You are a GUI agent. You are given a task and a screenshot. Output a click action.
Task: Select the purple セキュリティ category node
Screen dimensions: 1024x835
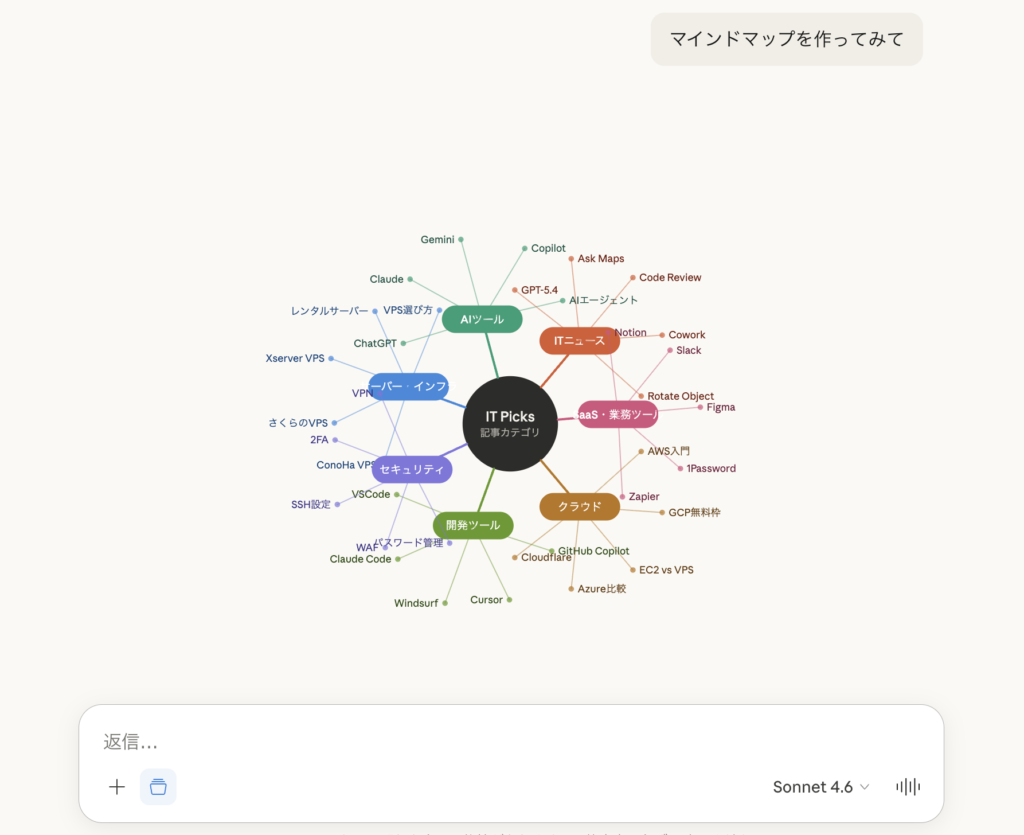pos(411,469)
